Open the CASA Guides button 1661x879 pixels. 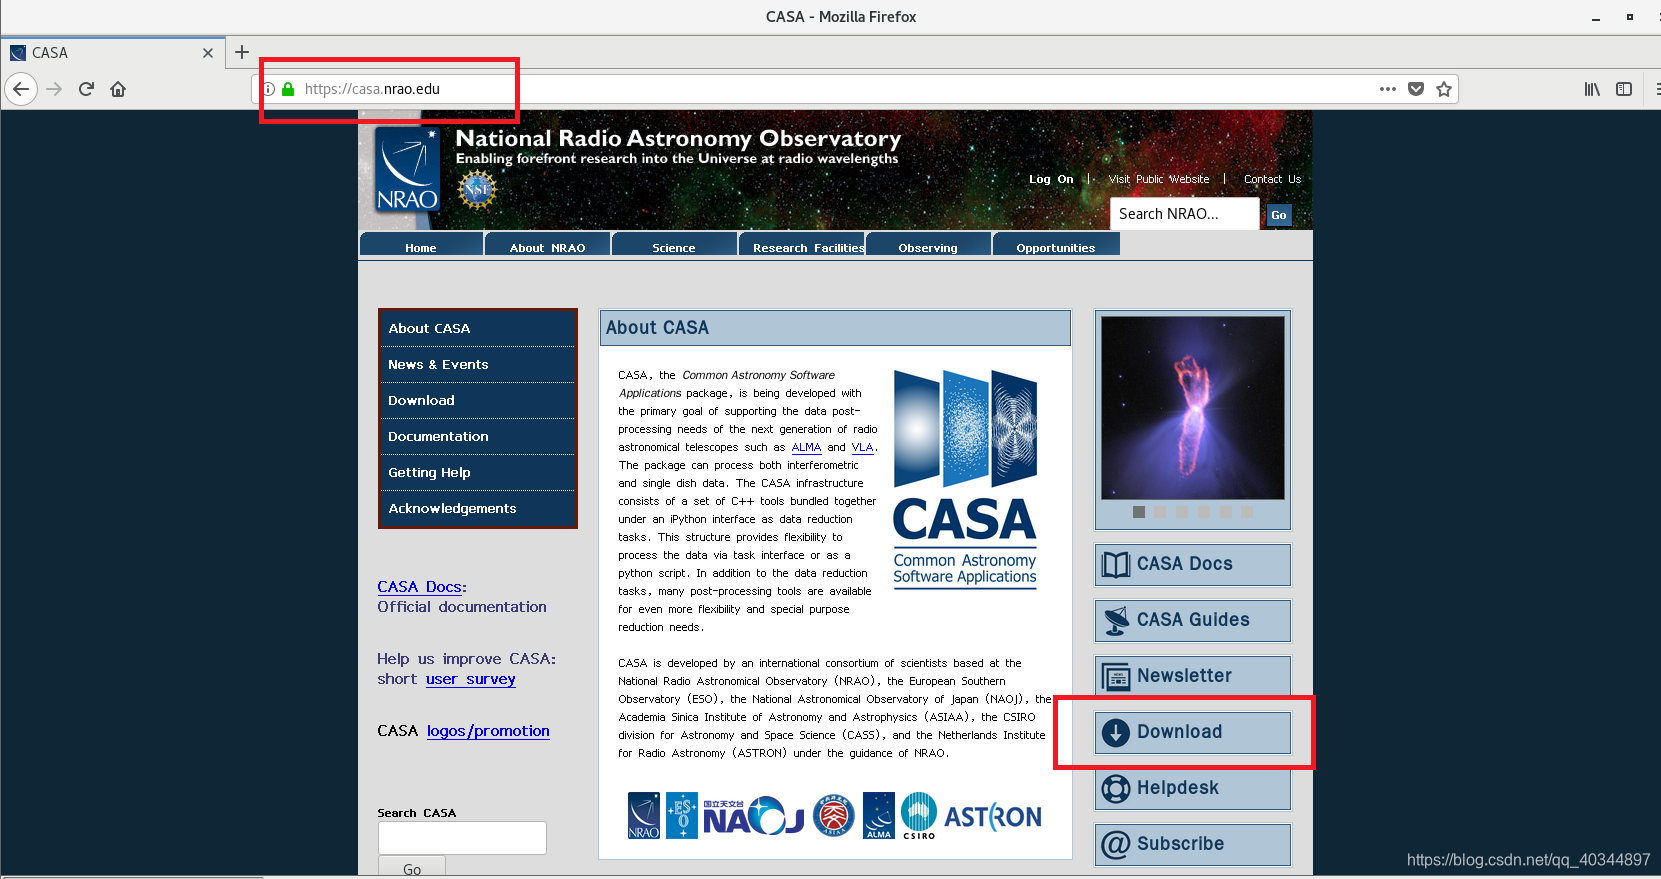(x=1193, y=621)
